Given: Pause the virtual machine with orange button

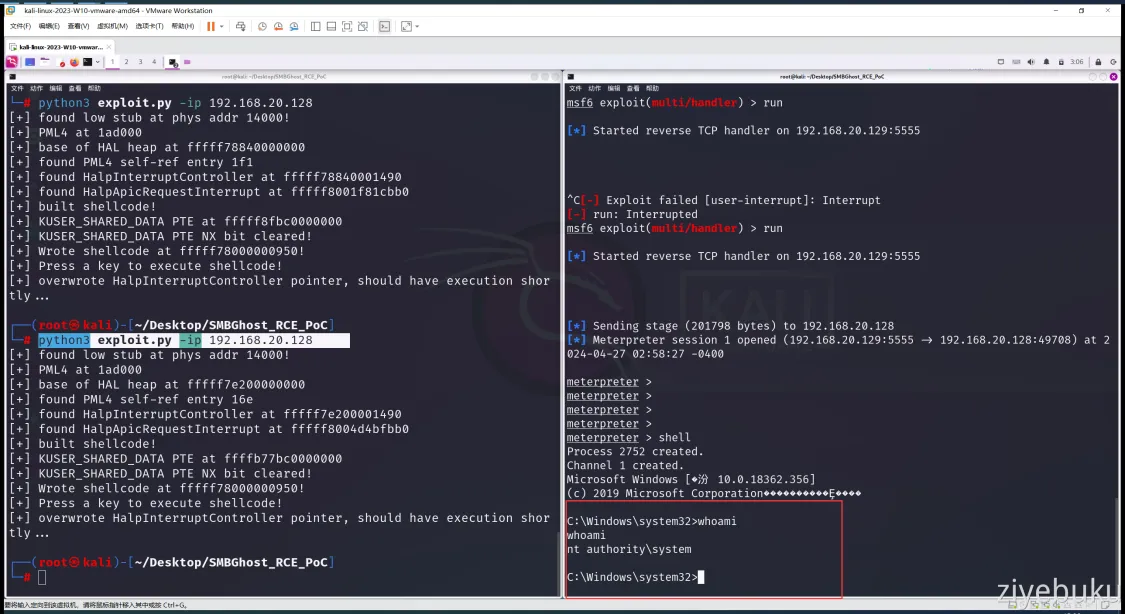Looking at the screenshot, I should (211, 26).
